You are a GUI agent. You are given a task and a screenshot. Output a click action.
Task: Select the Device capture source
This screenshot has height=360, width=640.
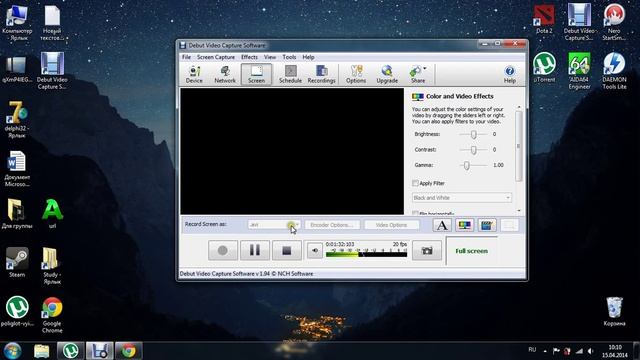194,74
